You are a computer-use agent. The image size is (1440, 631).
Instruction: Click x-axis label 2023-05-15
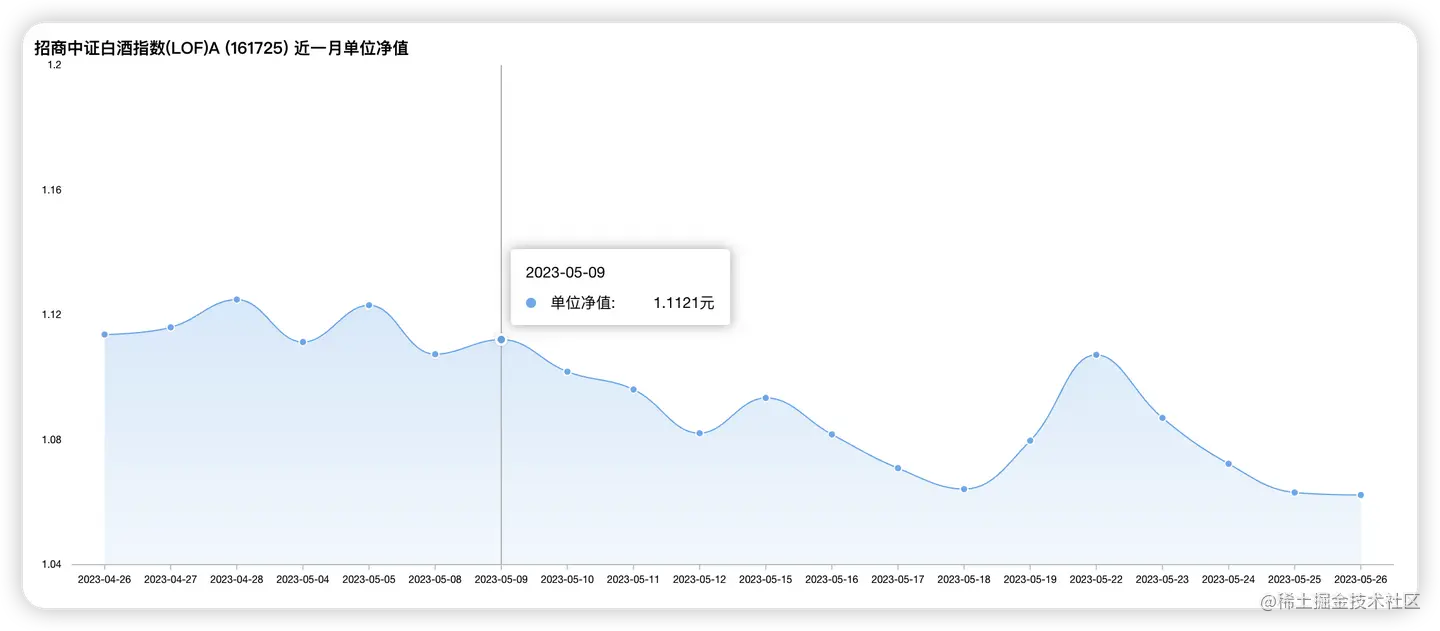coord(766,579)
